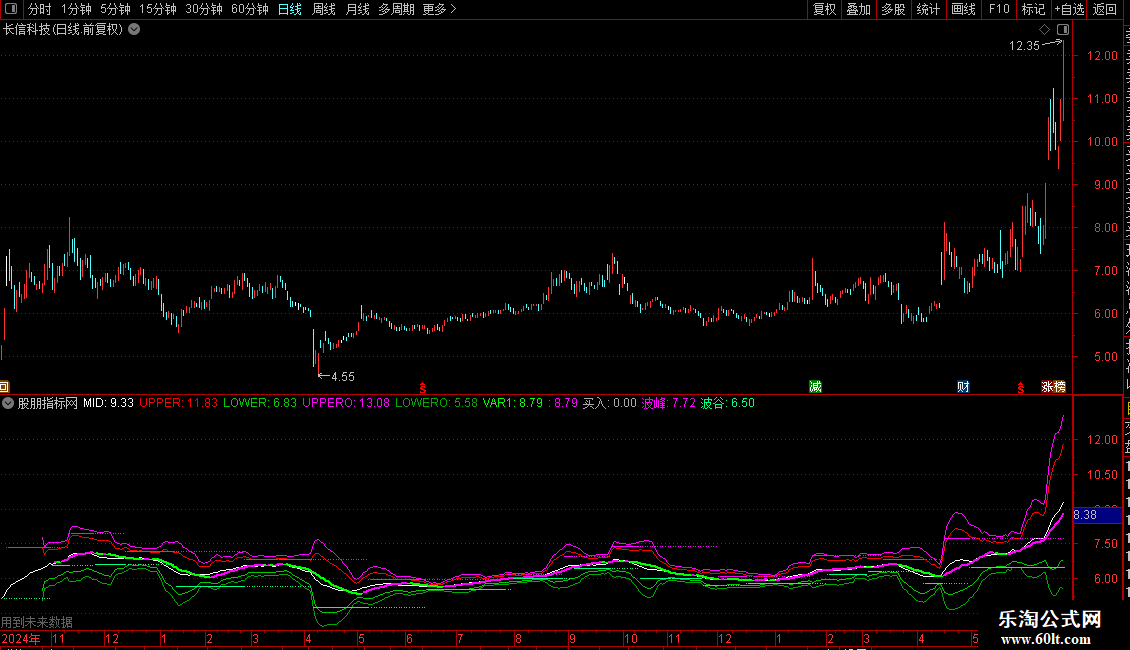Click the 4.55 low price label

pos(343,377)
